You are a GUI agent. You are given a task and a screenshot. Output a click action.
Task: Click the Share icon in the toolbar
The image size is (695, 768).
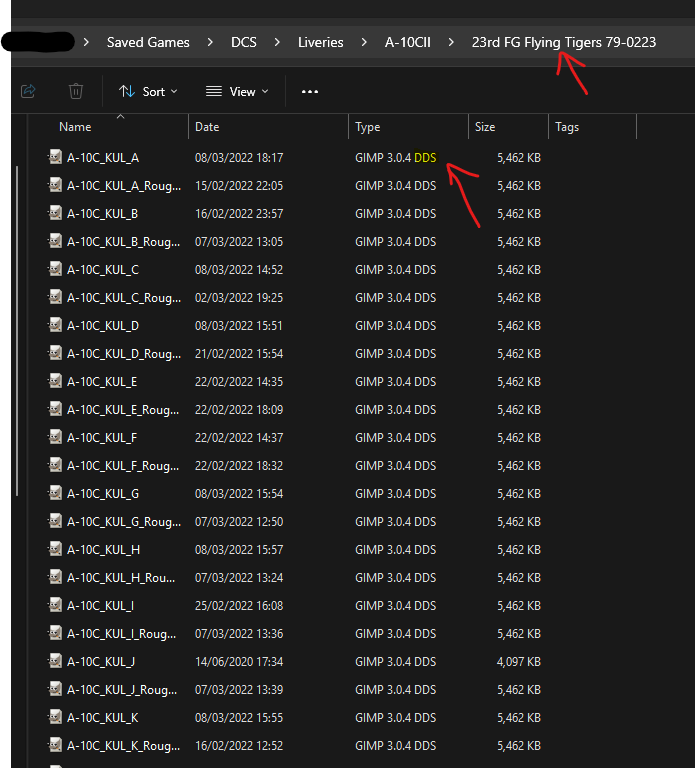click(x=28, y=91)
